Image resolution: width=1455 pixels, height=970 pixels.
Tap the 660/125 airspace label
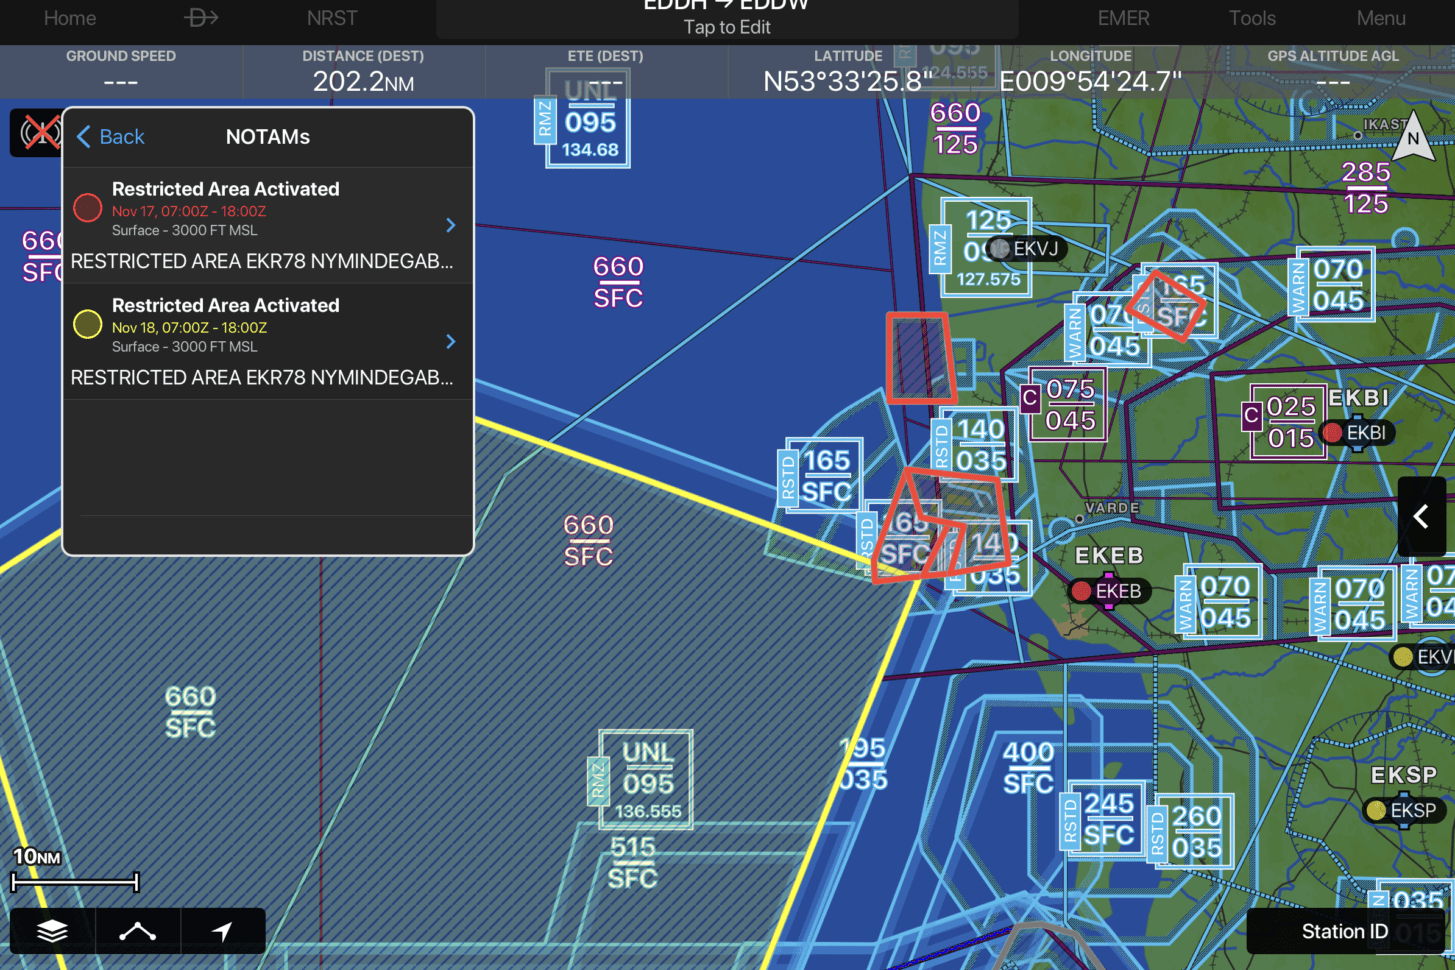tap(955, 129)
